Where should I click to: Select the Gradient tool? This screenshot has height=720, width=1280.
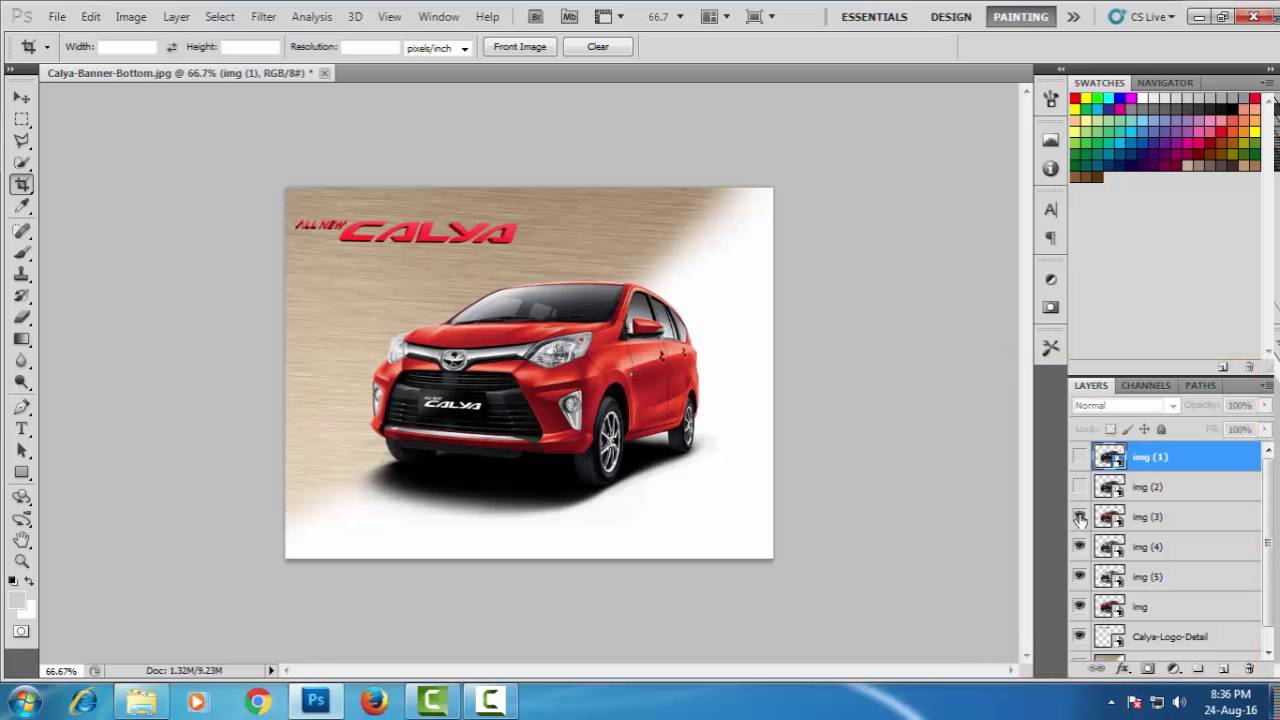(22, 340)
